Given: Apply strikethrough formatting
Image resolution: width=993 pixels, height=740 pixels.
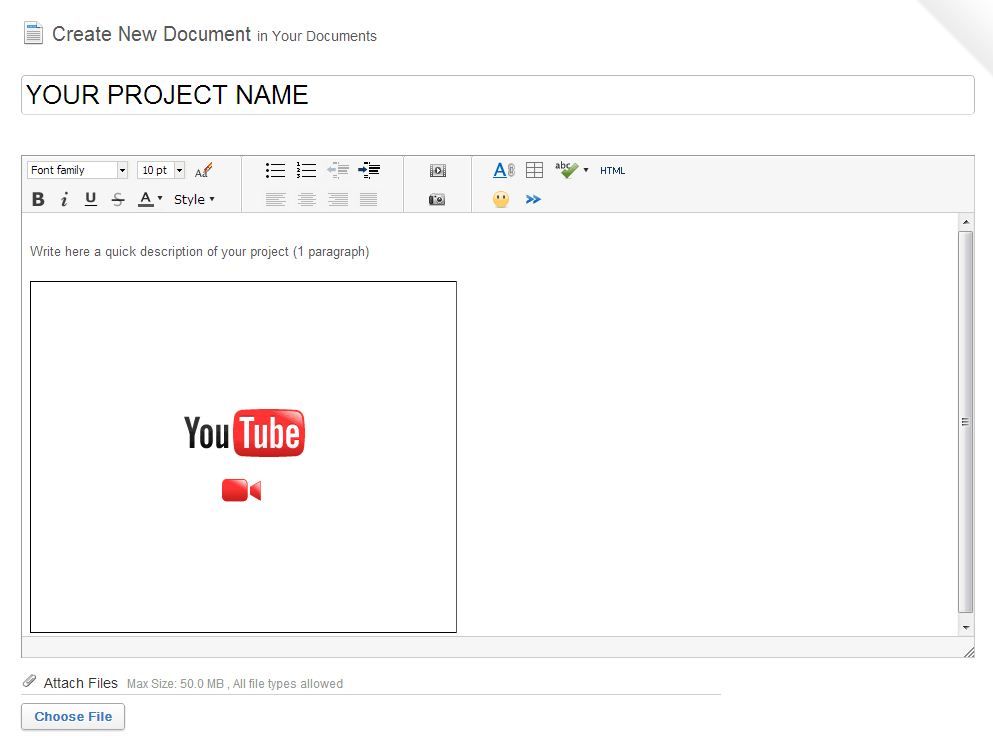Looking at the screenshot, I should 118,200.
